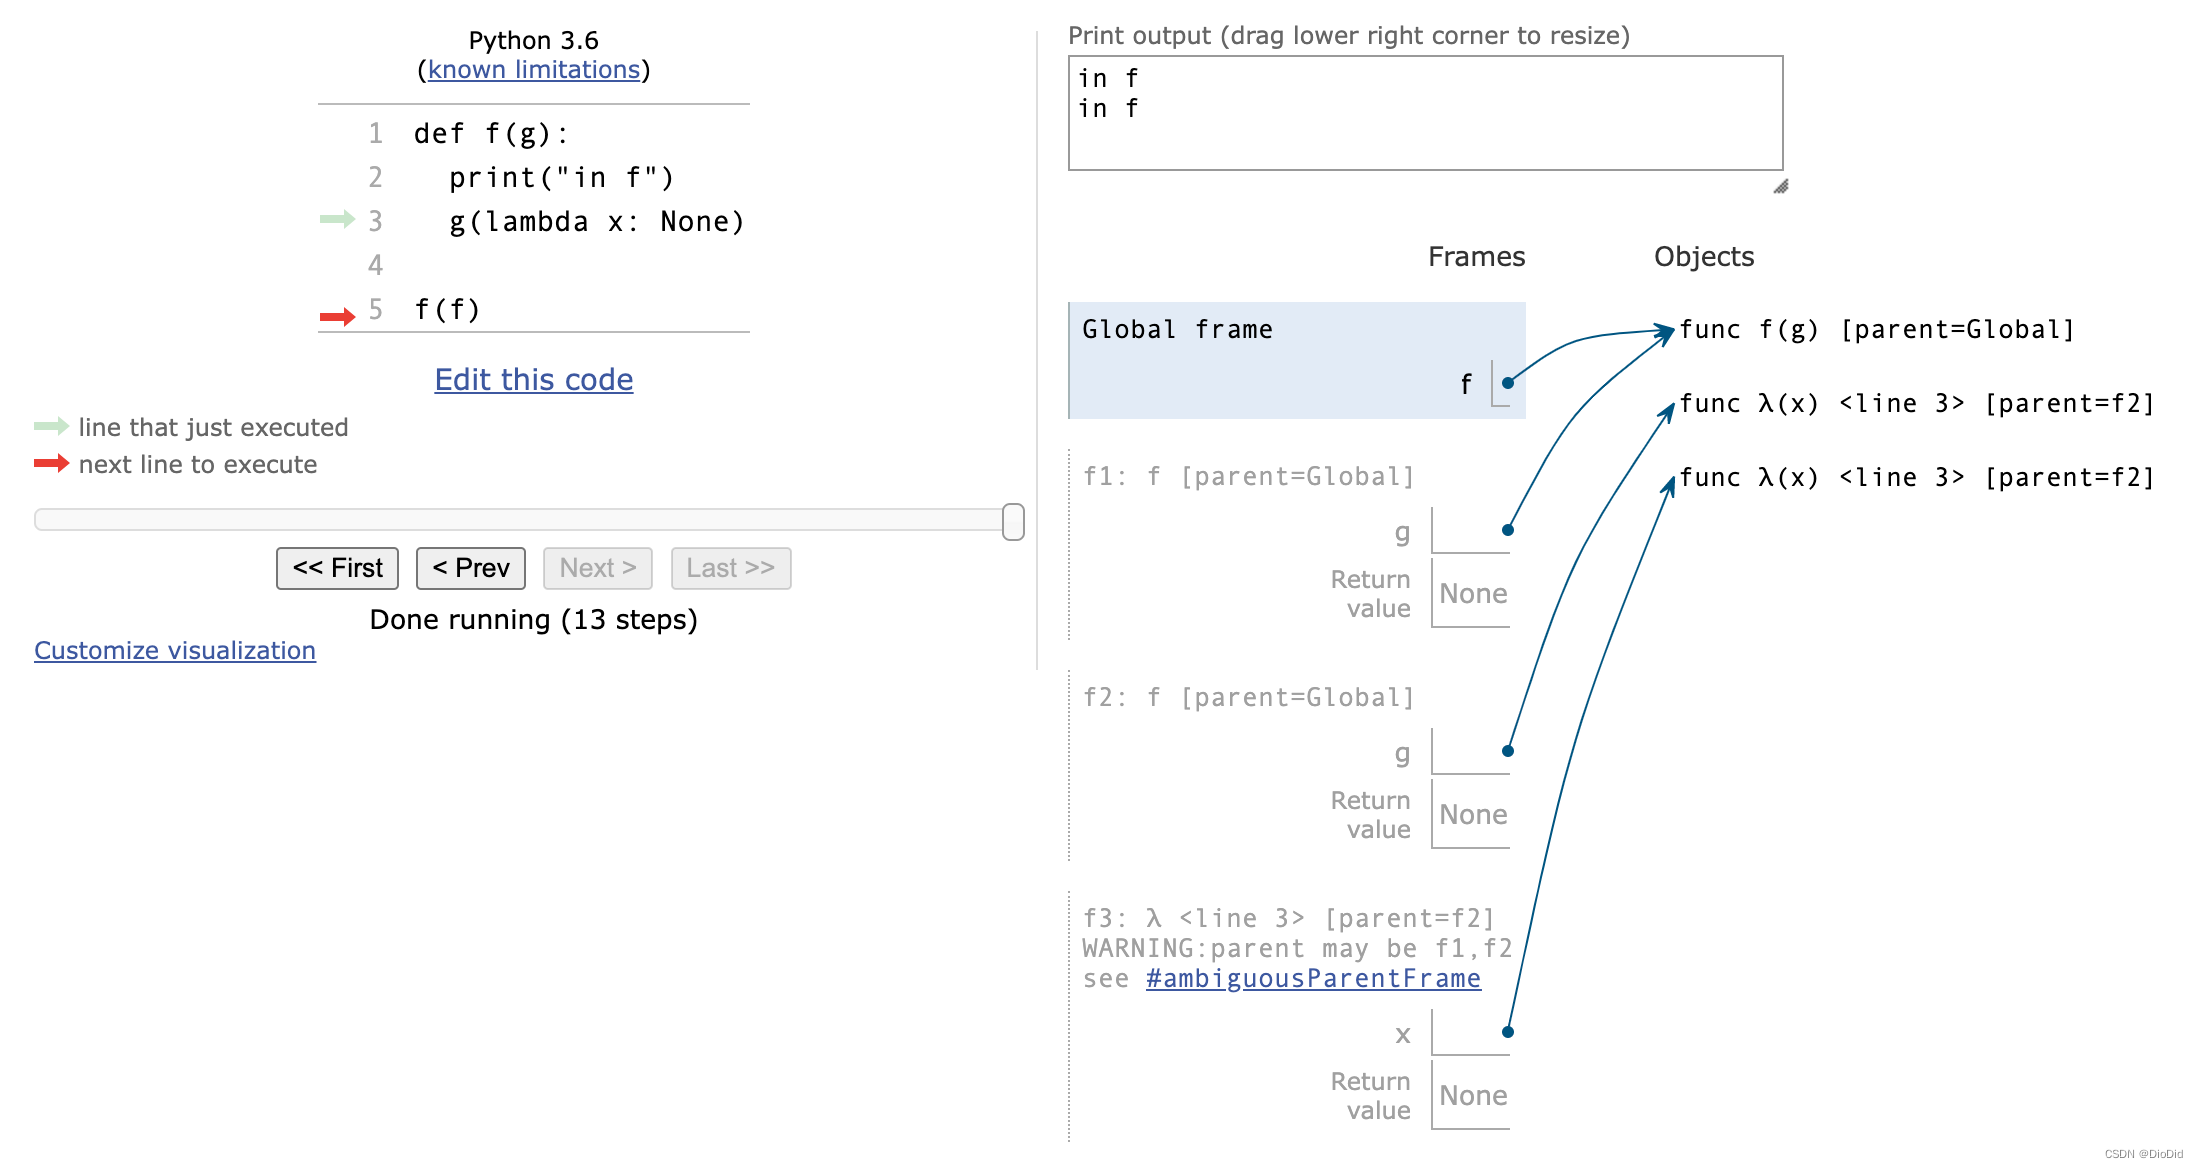Click pointer dot of x in frame f3
This screenshot has width=2198, height=1168.
coord(1507,1032)
